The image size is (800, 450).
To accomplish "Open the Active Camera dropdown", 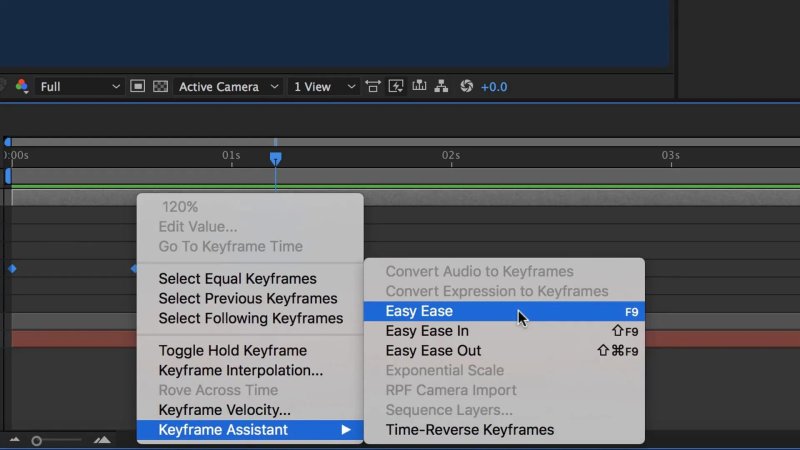I will tap(228, 87).
